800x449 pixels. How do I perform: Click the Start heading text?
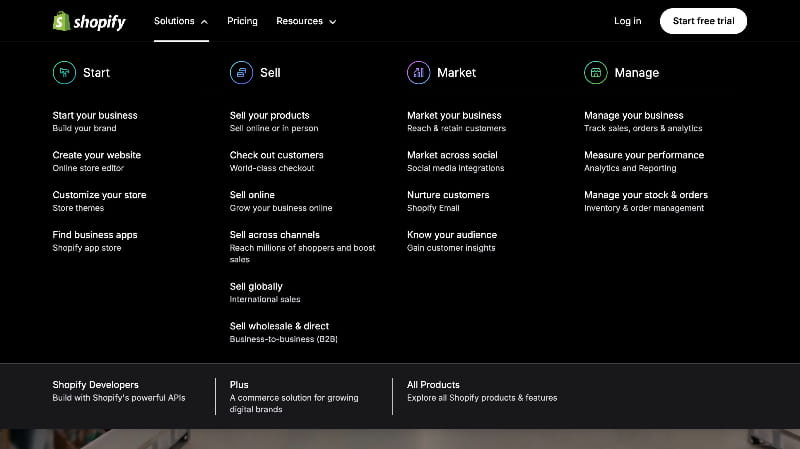[96, 72]
